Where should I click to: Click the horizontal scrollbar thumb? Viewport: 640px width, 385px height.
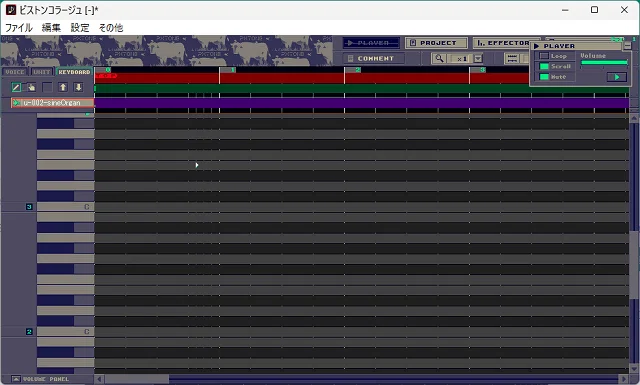(x=137, y=379)
